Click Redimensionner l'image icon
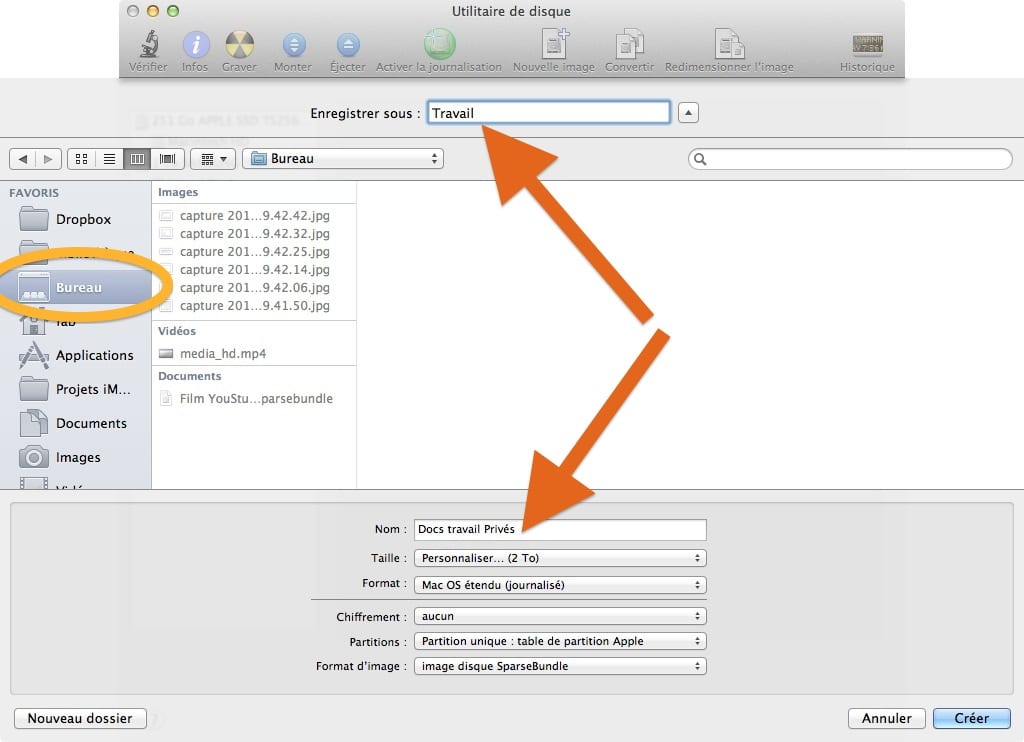 tap(729, 44)
